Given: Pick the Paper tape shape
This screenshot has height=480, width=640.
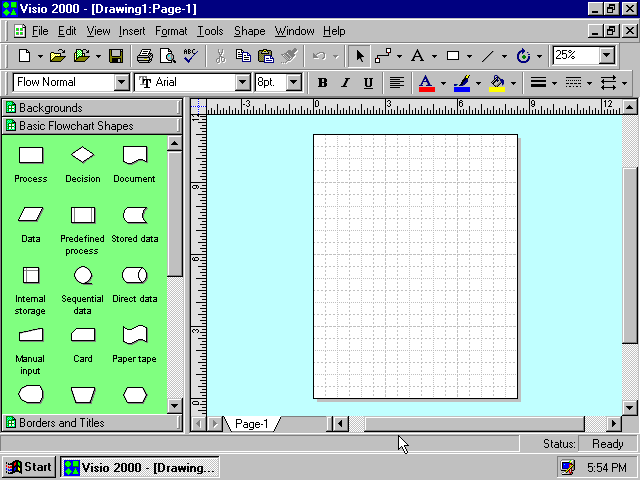Looking at the screenshot, I should tap(135, 335).
